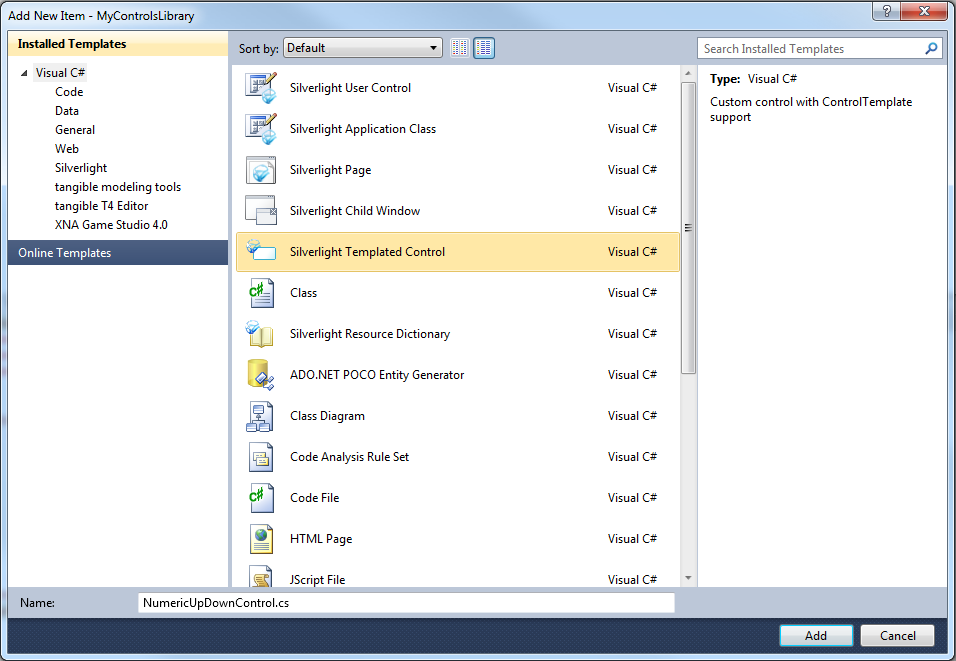Open the Sort by Default dropdown
The width and height of the screenshot is (956, 661).
362,48
